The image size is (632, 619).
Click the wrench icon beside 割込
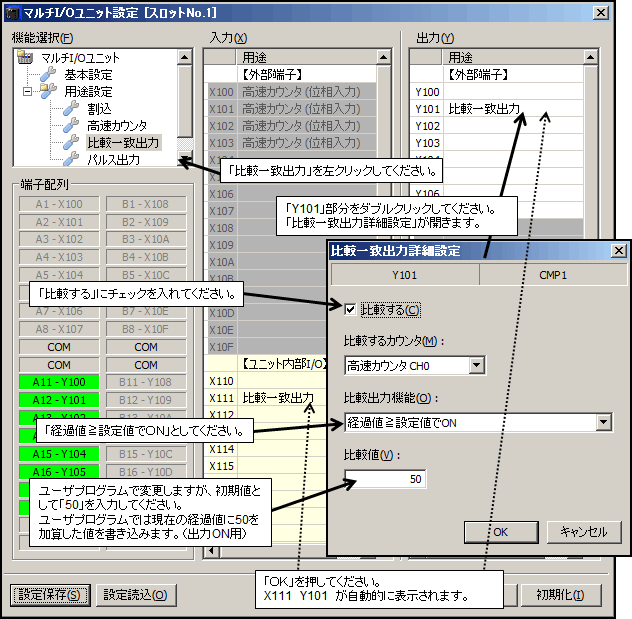pos(70,109)
